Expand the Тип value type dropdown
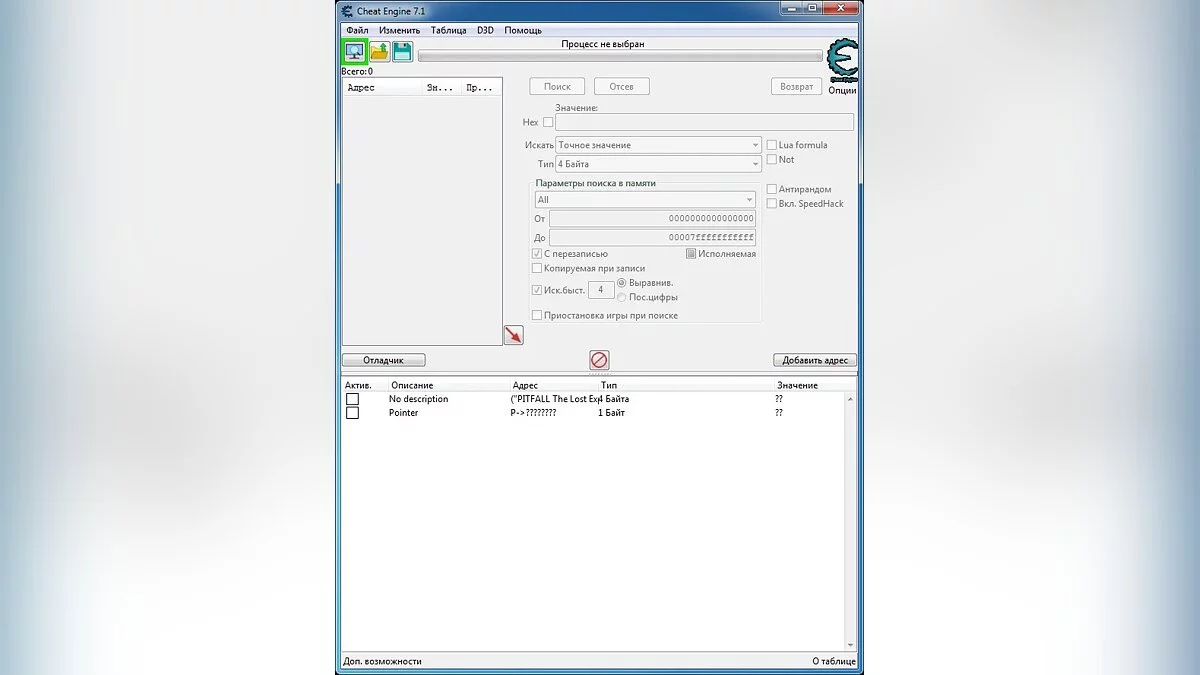This screenshot has width=1200, height=675. tap(658, 164)
